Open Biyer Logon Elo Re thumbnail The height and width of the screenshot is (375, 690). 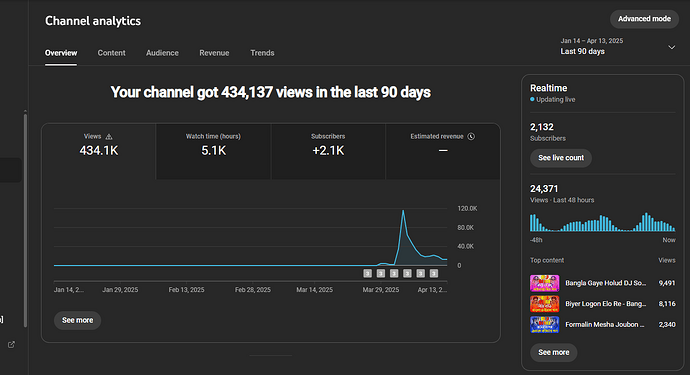[x=544, y=304]
